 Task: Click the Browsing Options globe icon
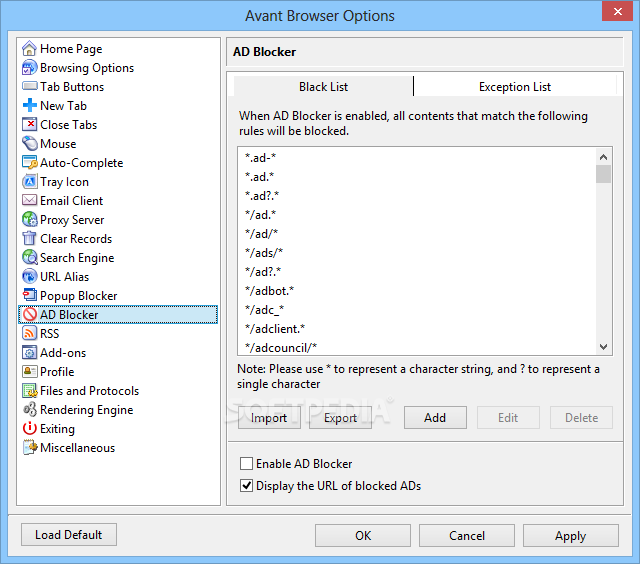29,67
